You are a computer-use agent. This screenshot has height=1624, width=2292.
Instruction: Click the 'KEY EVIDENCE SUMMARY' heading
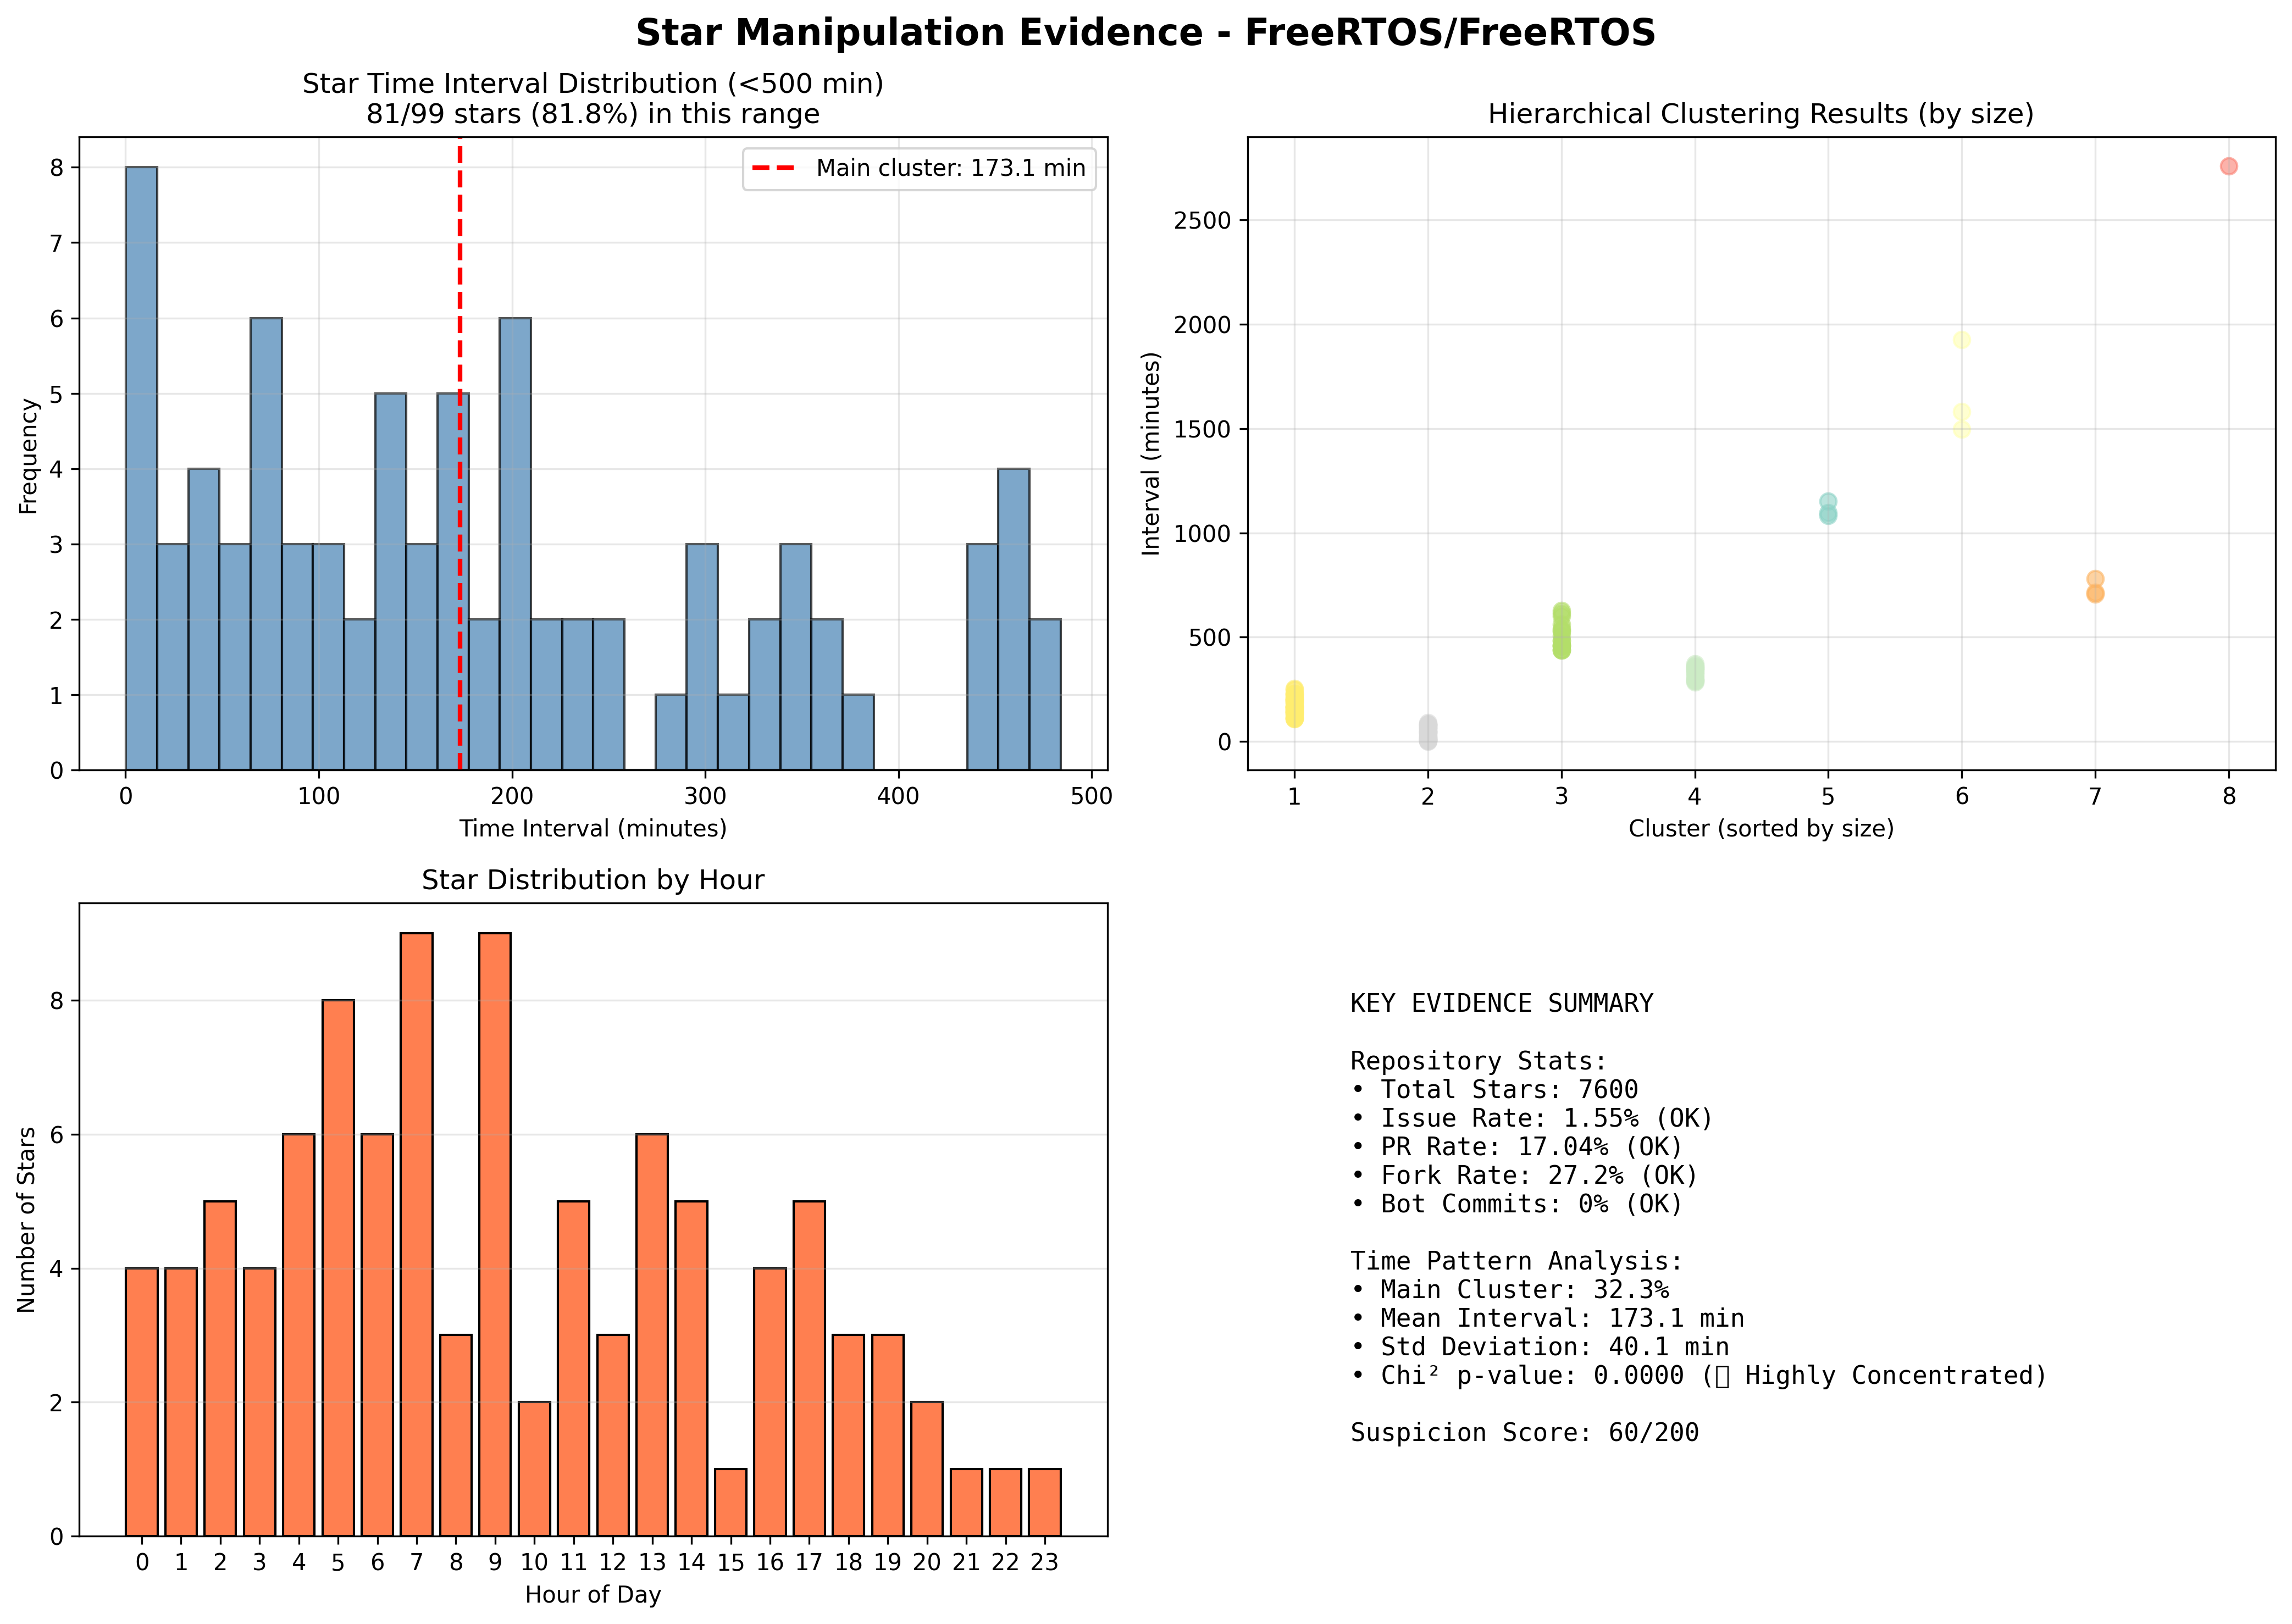click(1501, 1003)
